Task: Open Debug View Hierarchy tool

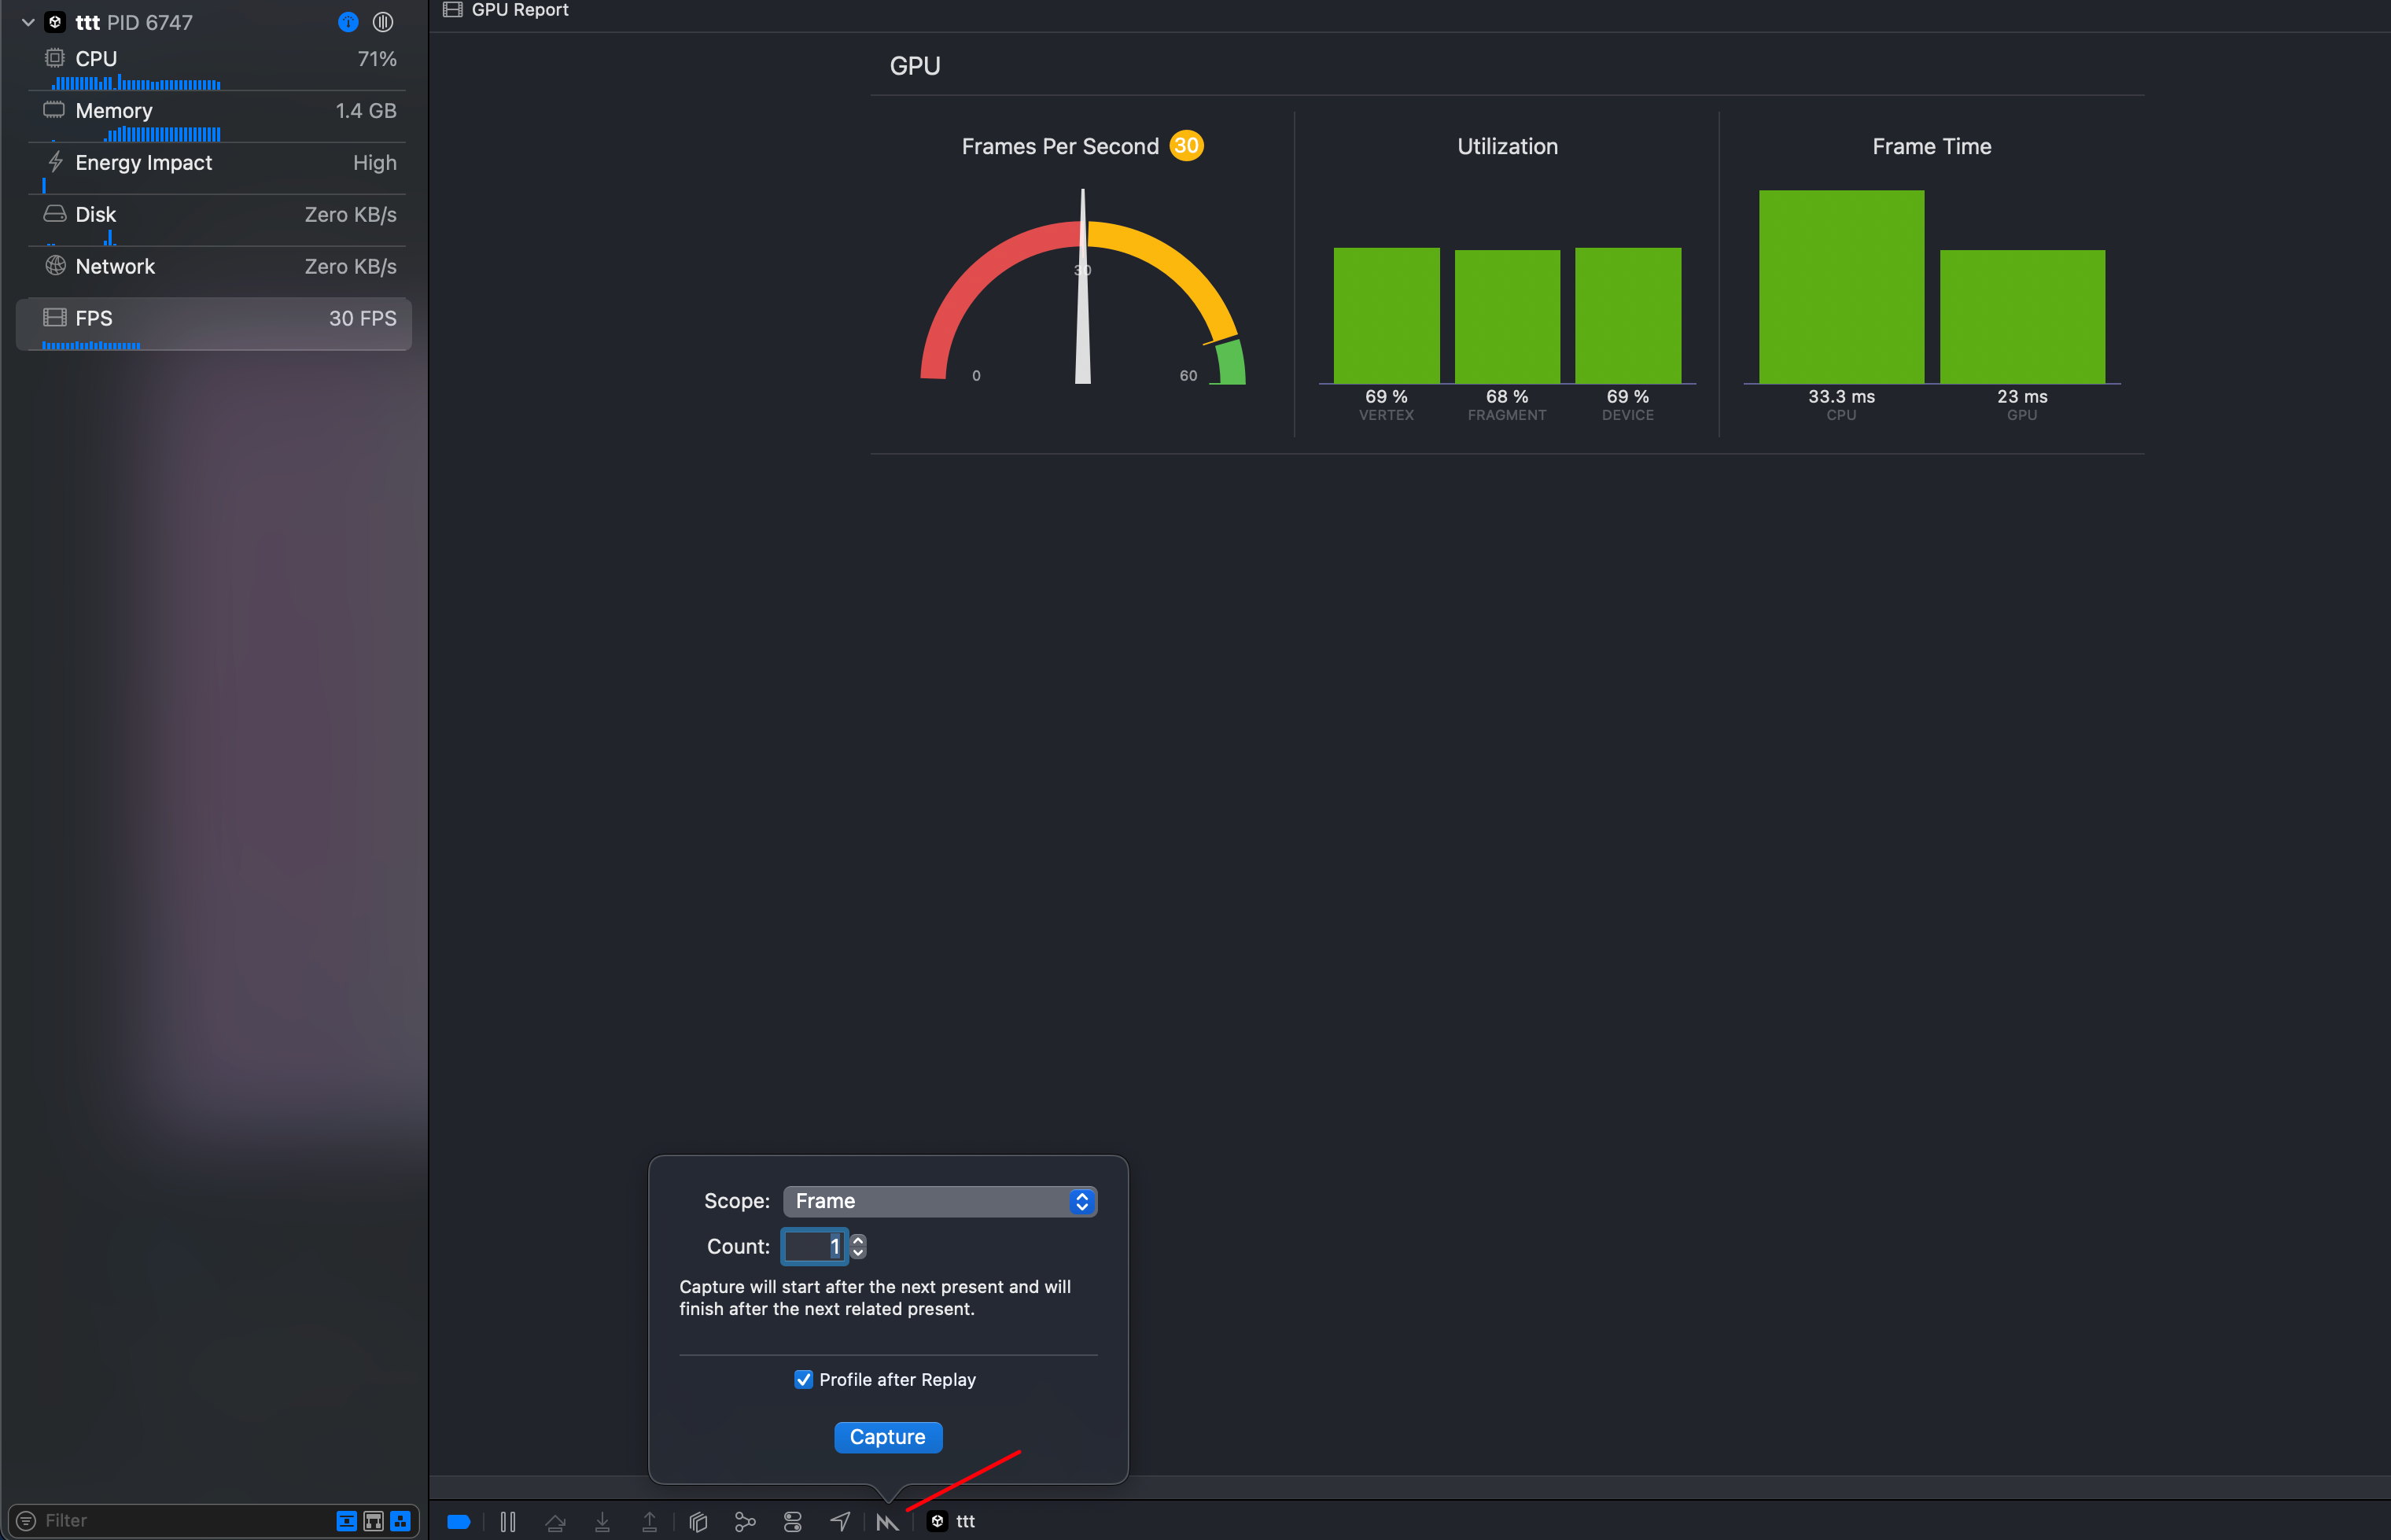Action: click(698, 1521)
